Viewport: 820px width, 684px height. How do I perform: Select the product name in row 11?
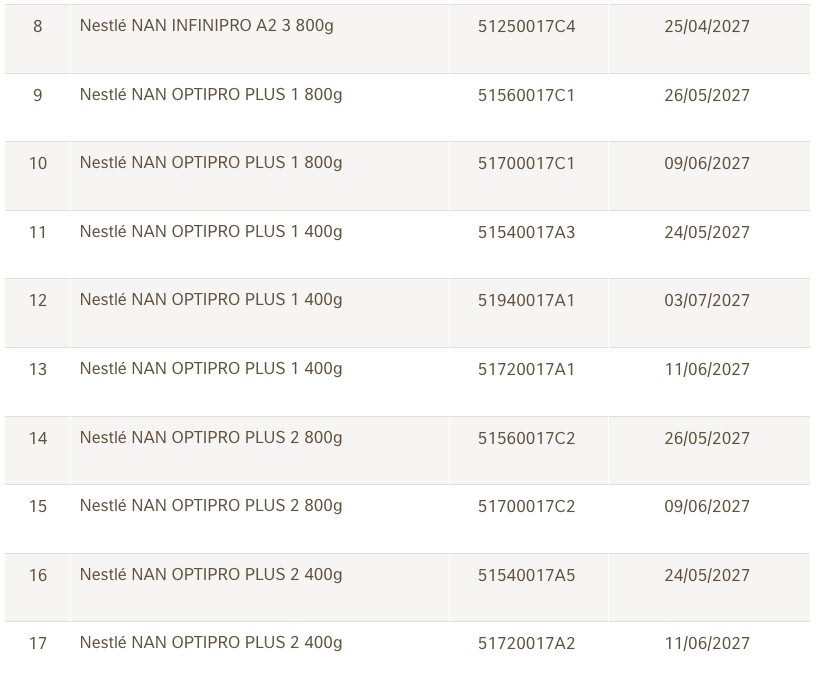click(210, 232)
